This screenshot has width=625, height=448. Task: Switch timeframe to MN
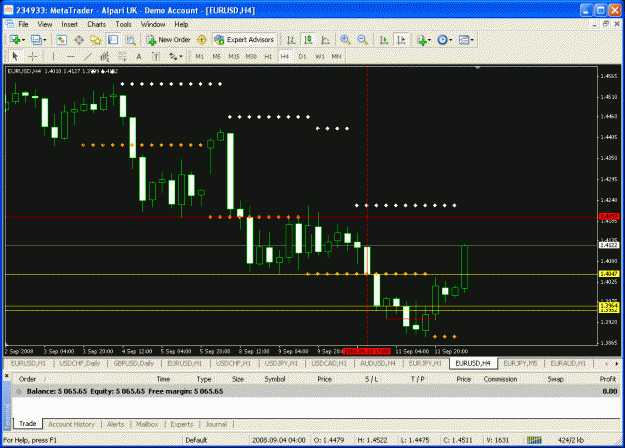pos(336,57)
